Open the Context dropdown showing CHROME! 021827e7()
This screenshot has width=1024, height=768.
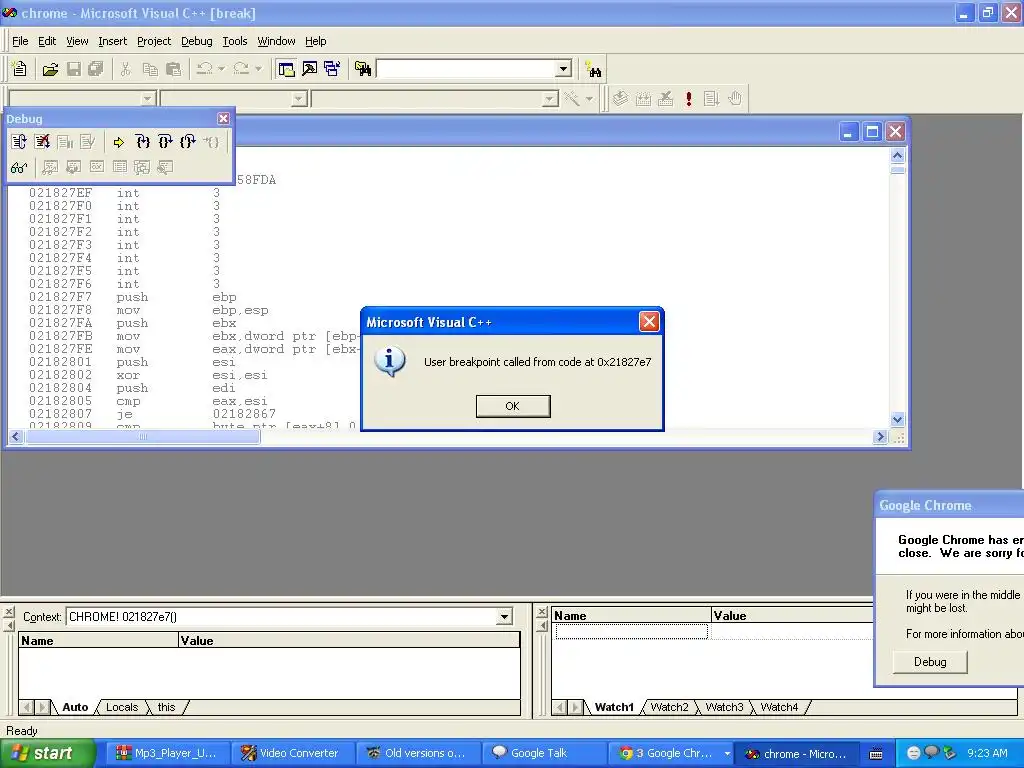coord(504,616)
